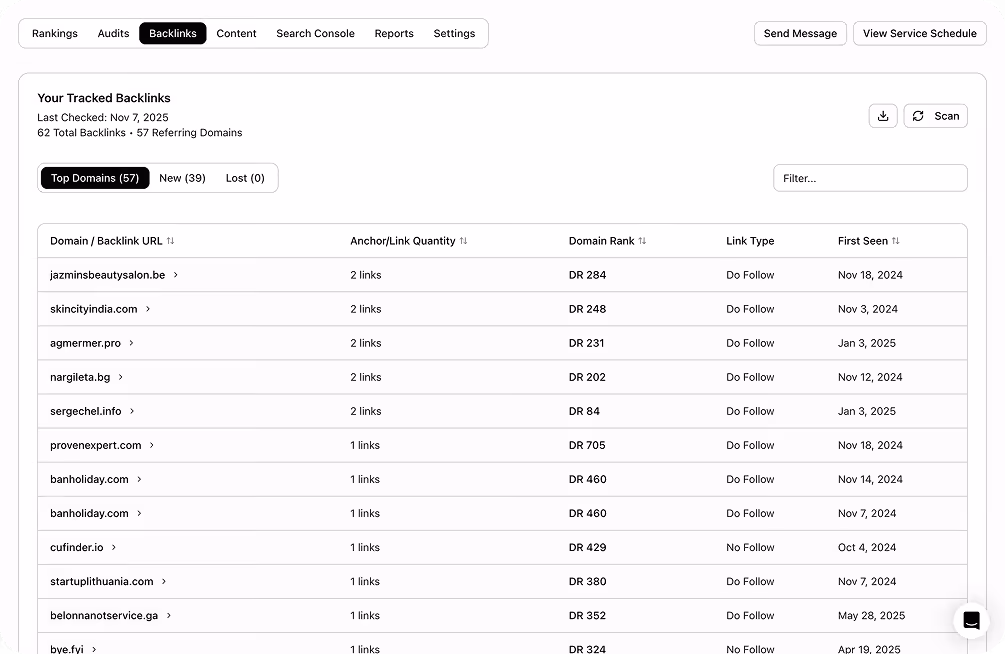
Task: Start a backlink Scan
Action: (935, 116)
